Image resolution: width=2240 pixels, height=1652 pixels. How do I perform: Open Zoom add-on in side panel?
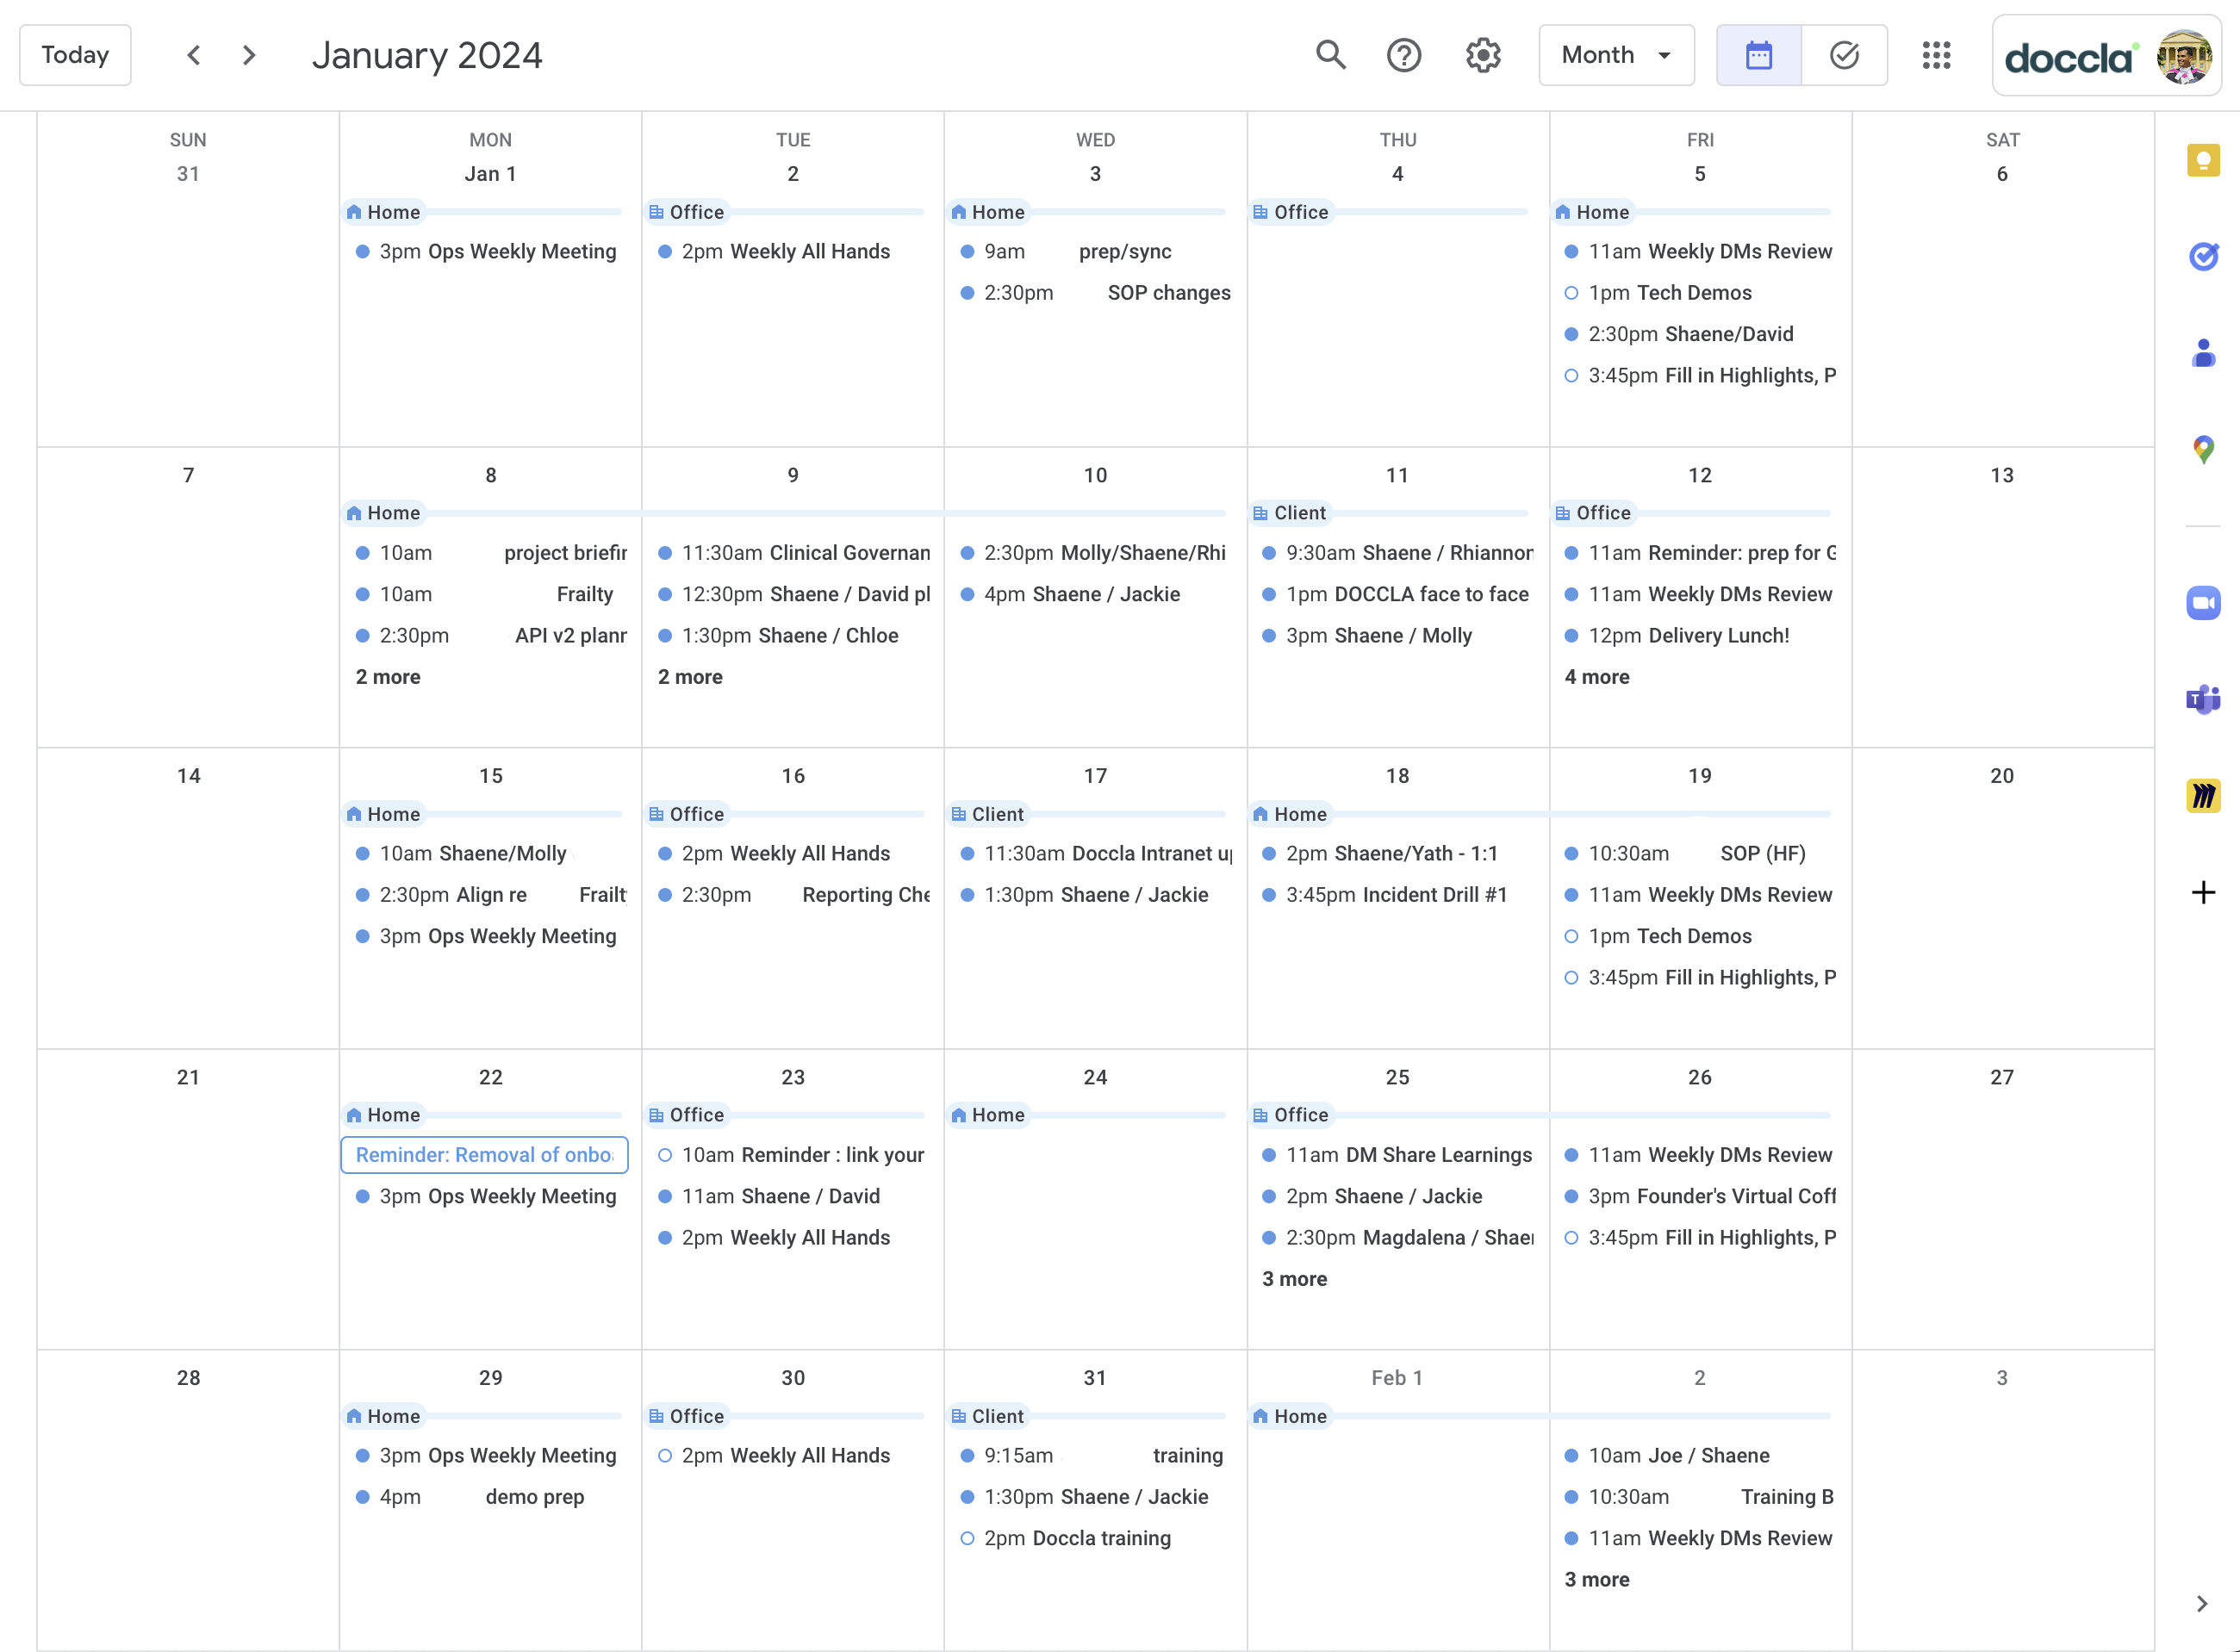[x=2203, y=603]
